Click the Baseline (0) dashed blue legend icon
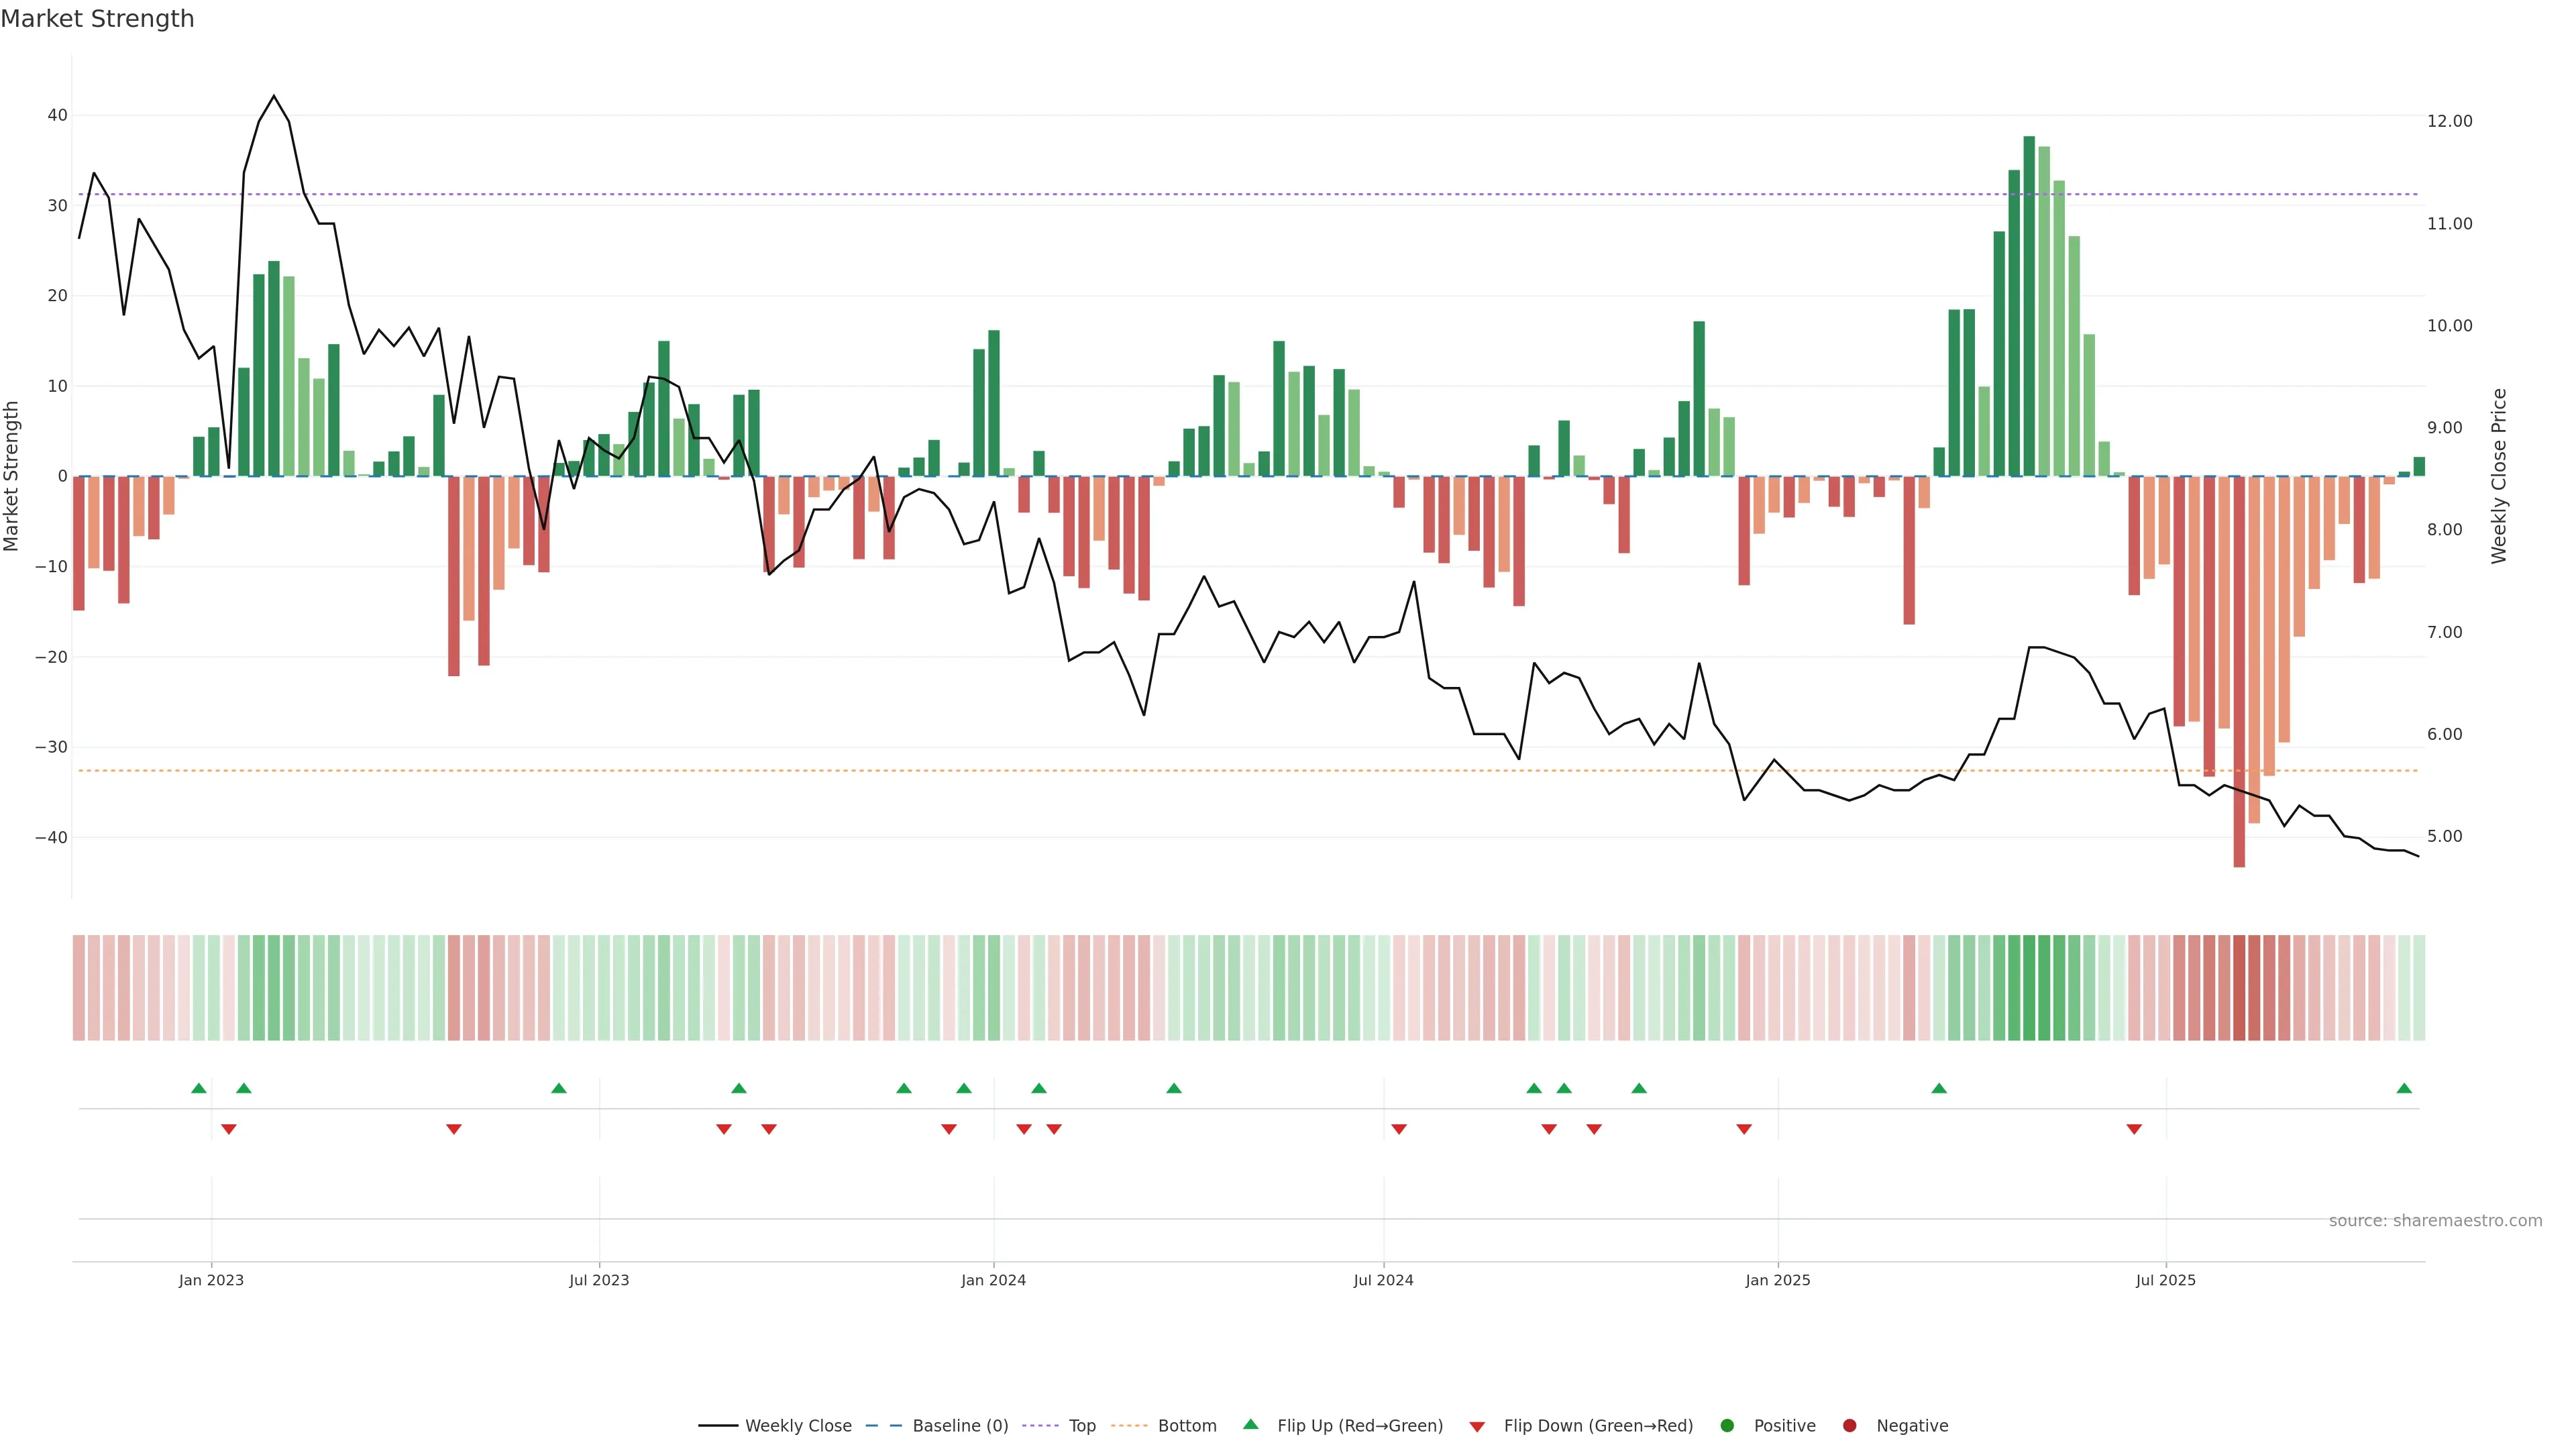Image resolution: width=2576 pixels, height=1449 pixels. (x=883, y=1426)
